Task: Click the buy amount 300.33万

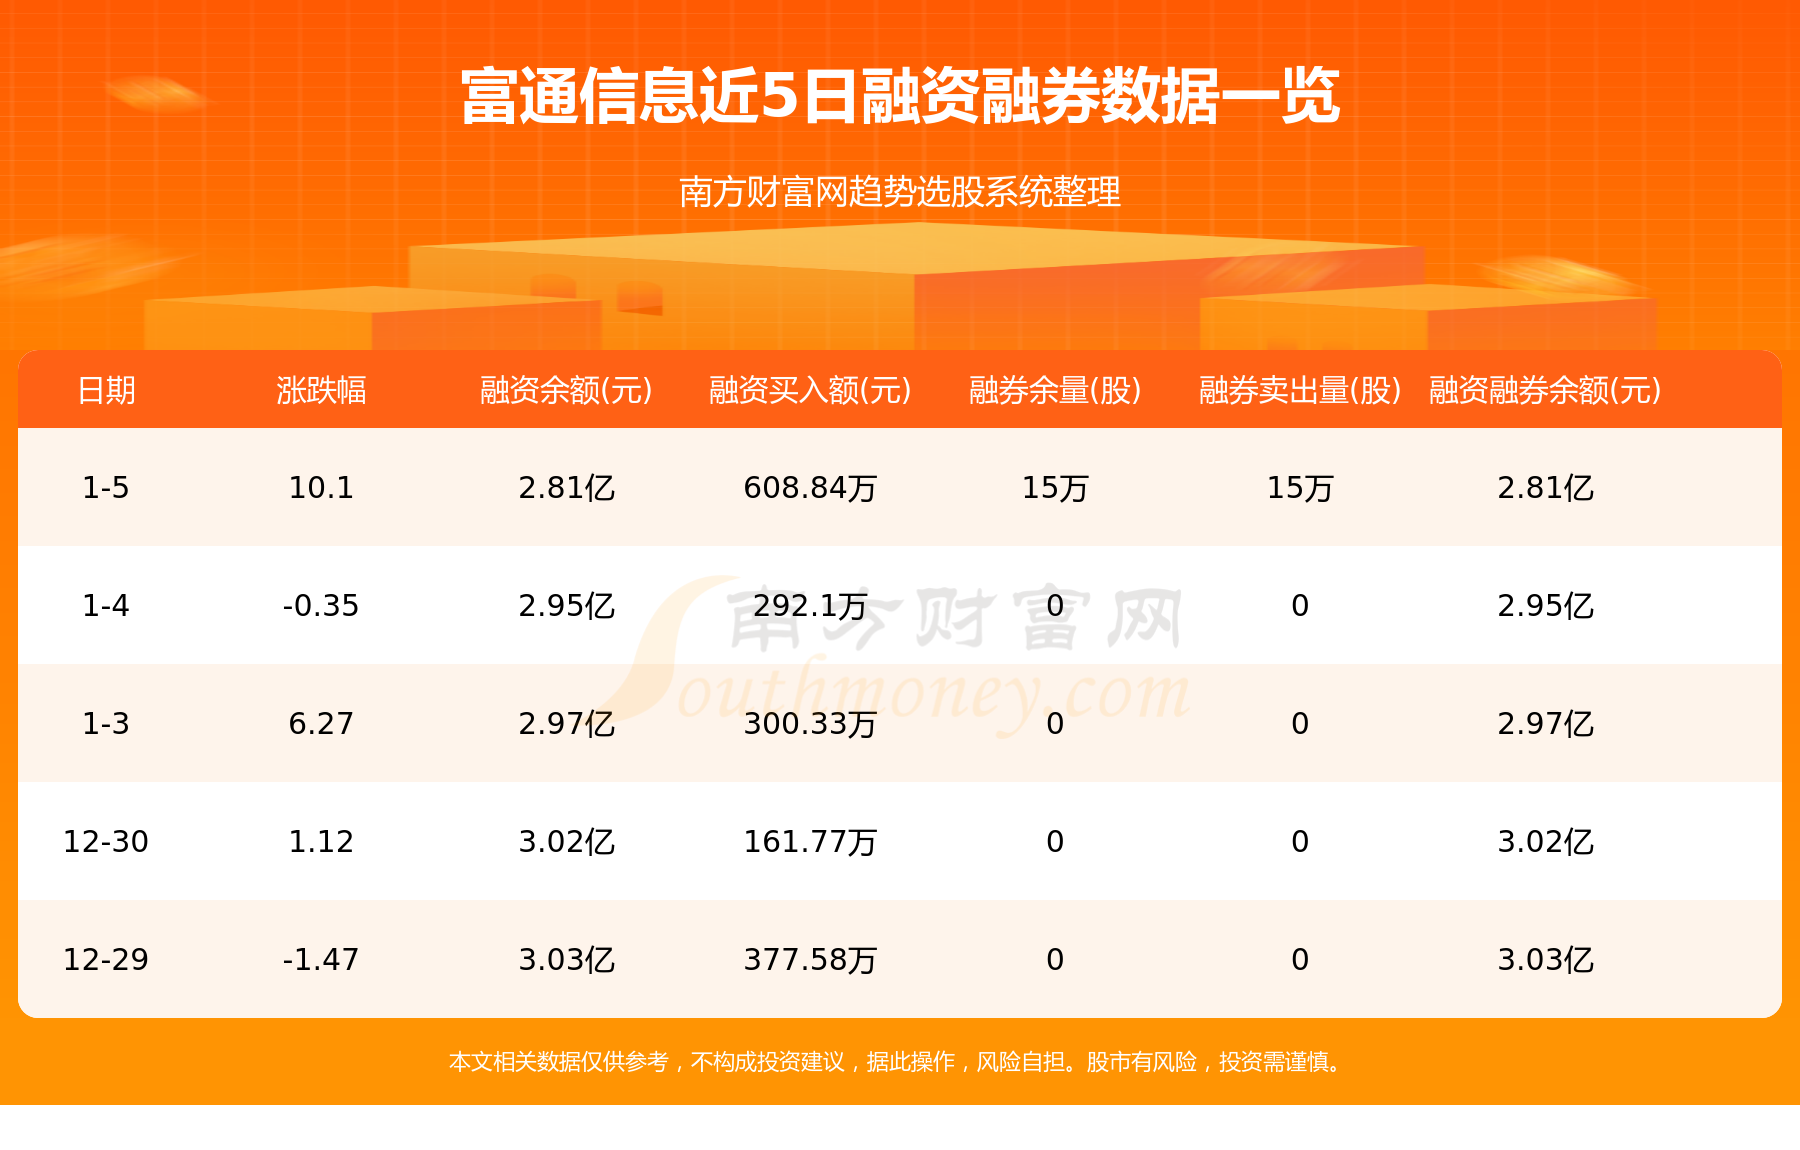Action: tap(810, 724)
